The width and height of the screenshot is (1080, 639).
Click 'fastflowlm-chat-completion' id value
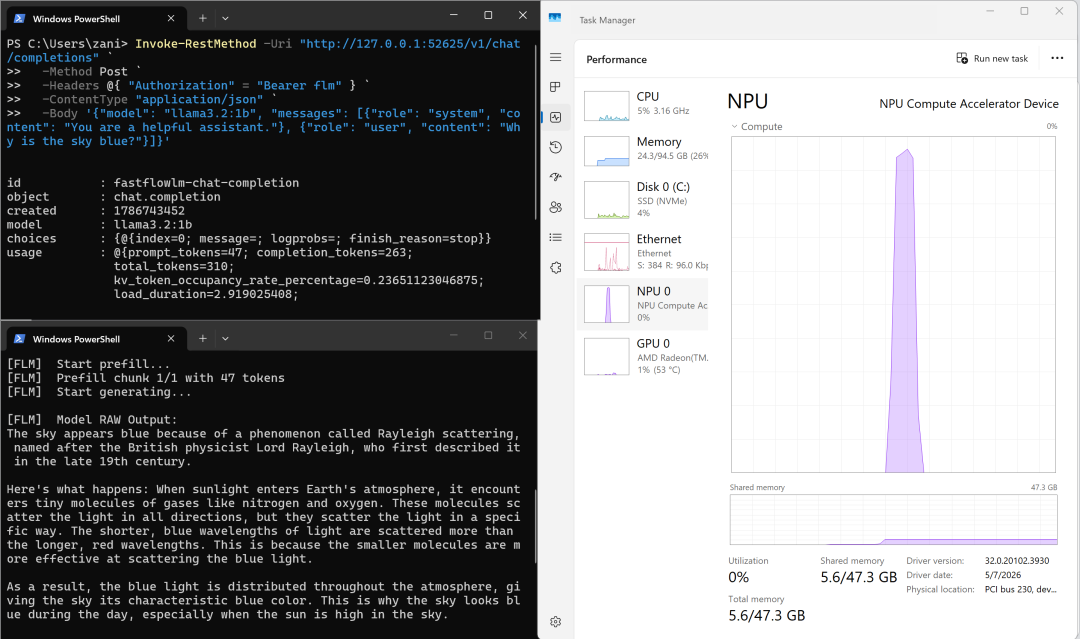tap(206, 182)
